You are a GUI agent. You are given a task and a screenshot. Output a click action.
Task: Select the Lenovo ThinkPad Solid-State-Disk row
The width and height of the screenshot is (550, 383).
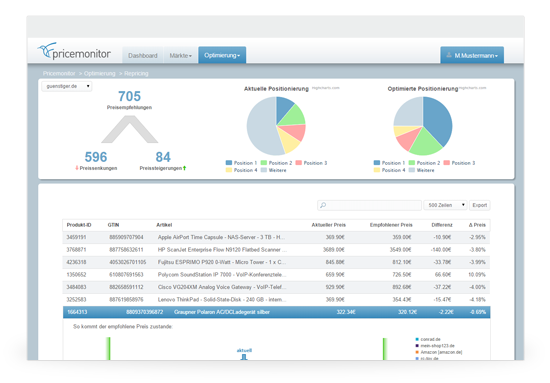tap(276, 300)
